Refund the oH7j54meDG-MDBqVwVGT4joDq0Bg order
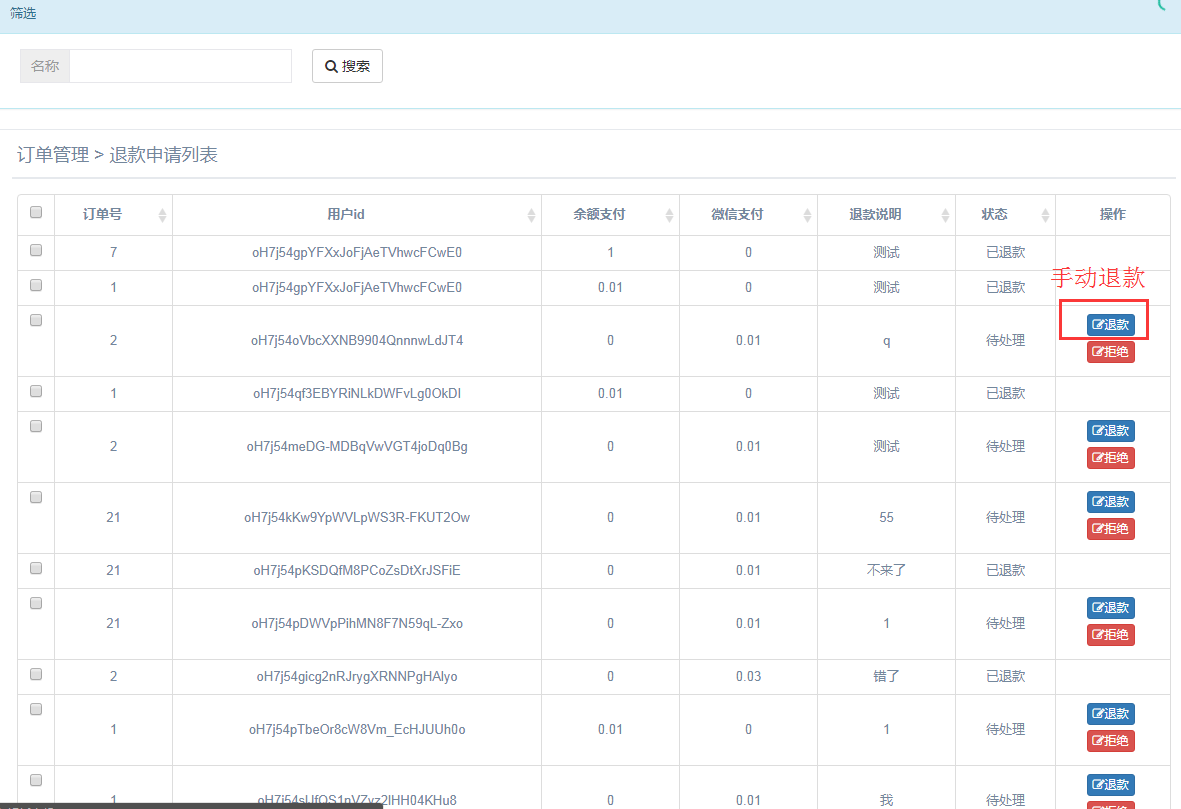The image size is (1181, 809). coord(1110,431)
